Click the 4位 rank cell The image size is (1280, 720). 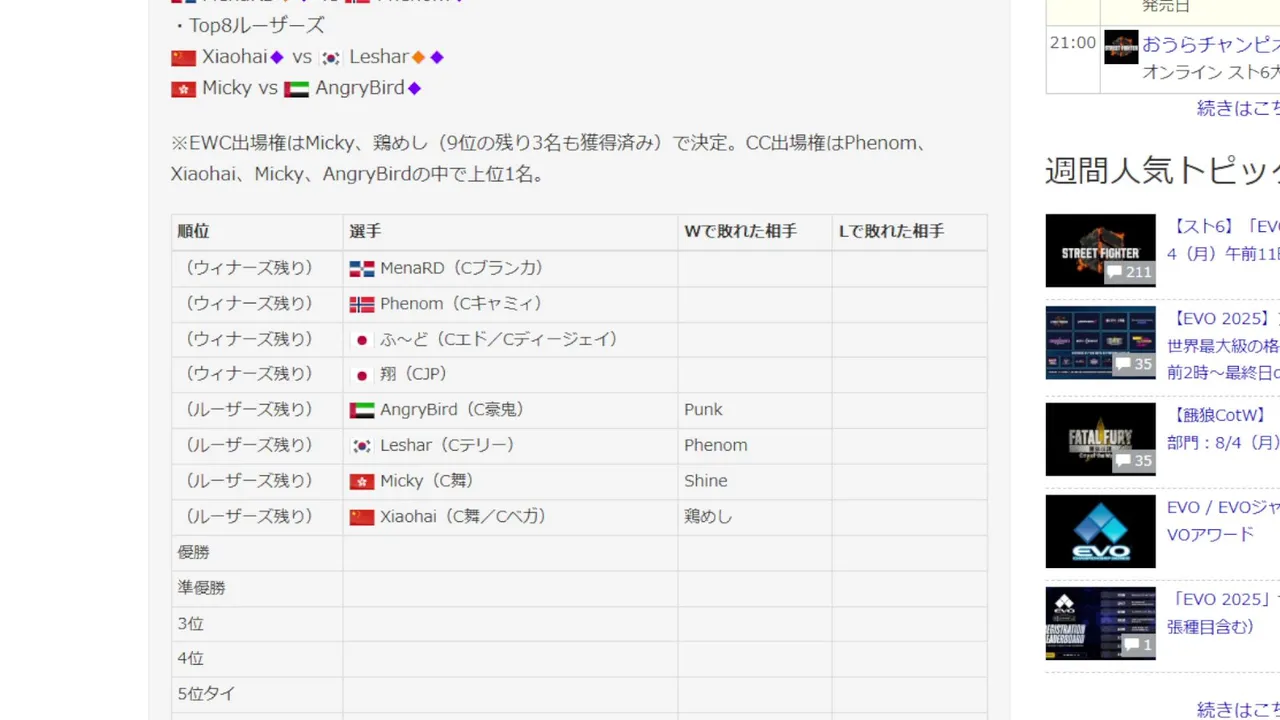click(x=257, y=659)
